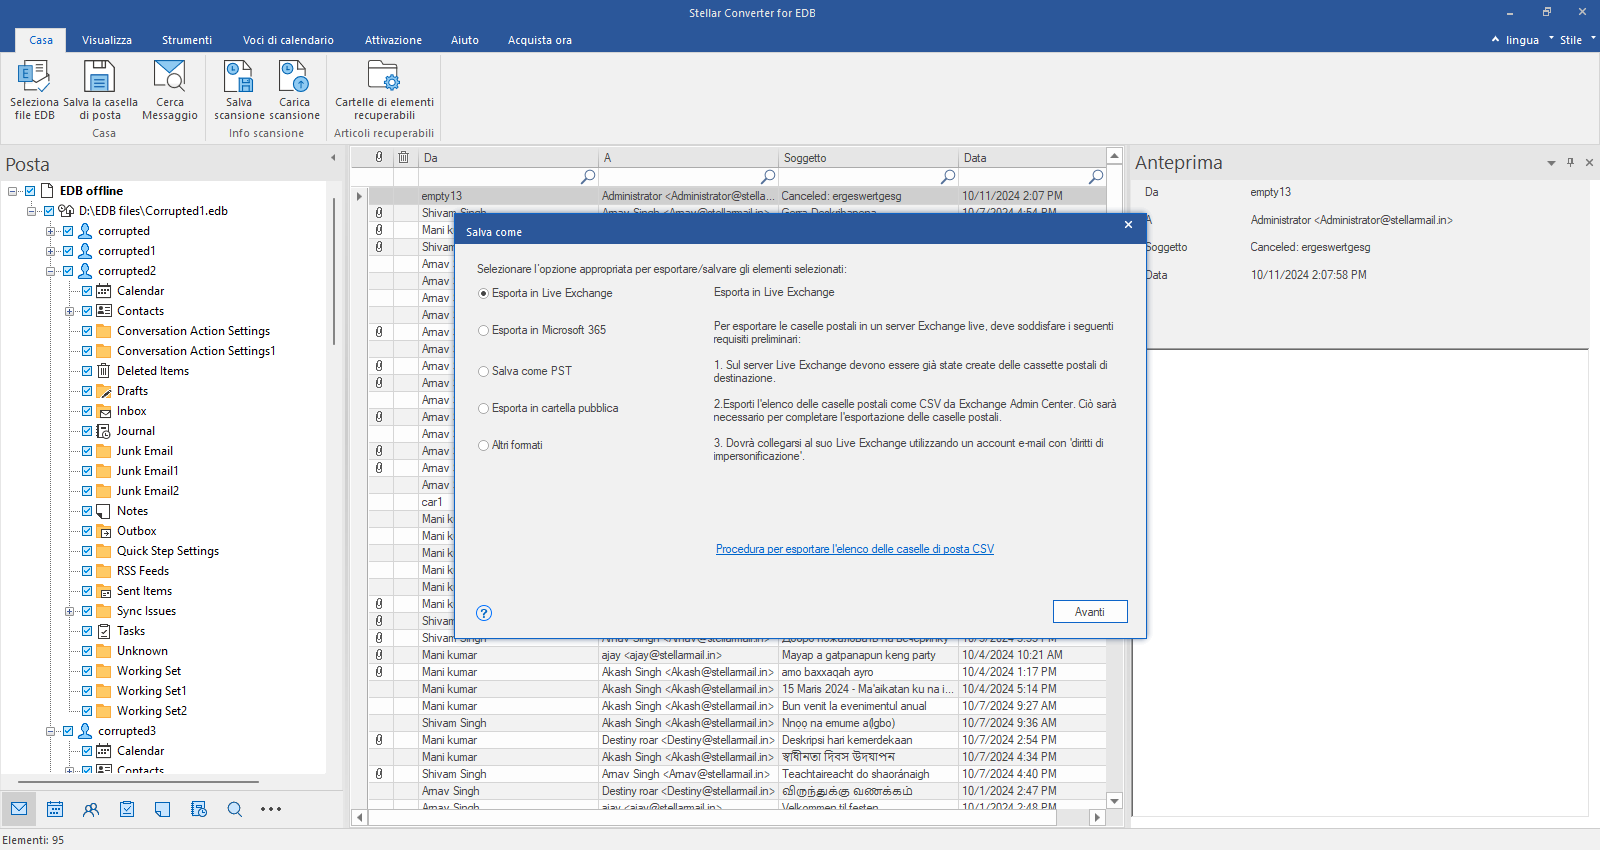Open the Attivazione tab

point(393,40)
